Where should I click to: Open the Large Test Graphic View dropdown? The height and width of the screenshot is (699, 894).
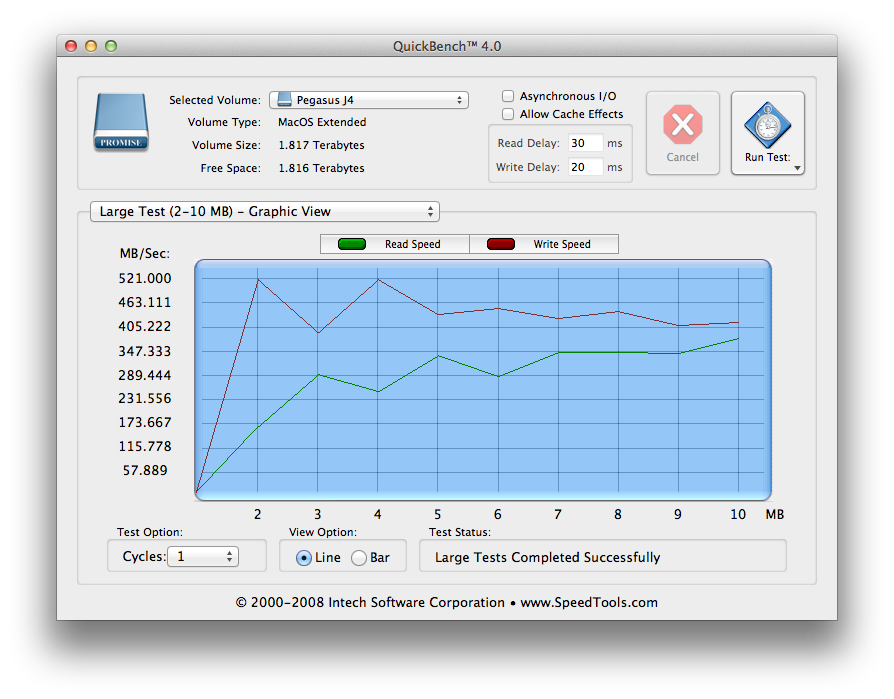coord(265,212)
